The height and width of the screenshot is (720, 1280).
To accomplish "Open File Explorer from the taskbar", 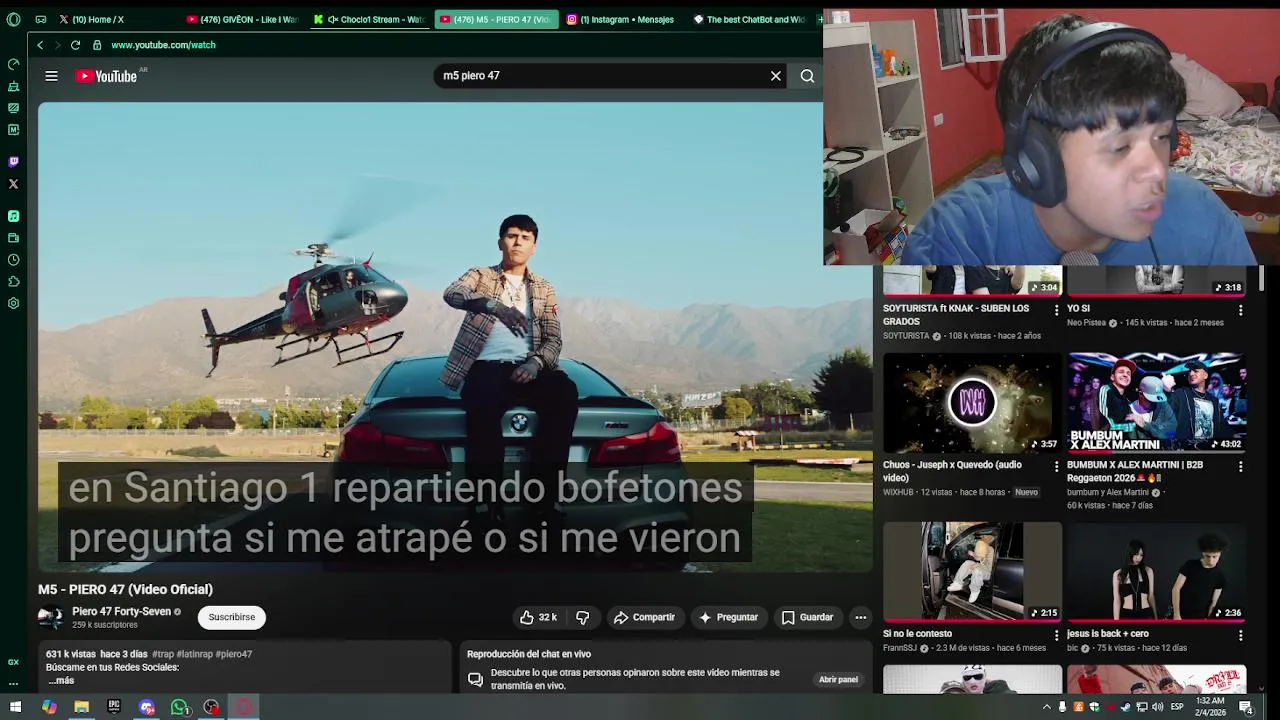I will pyautogui.click(x=81, y=707).
